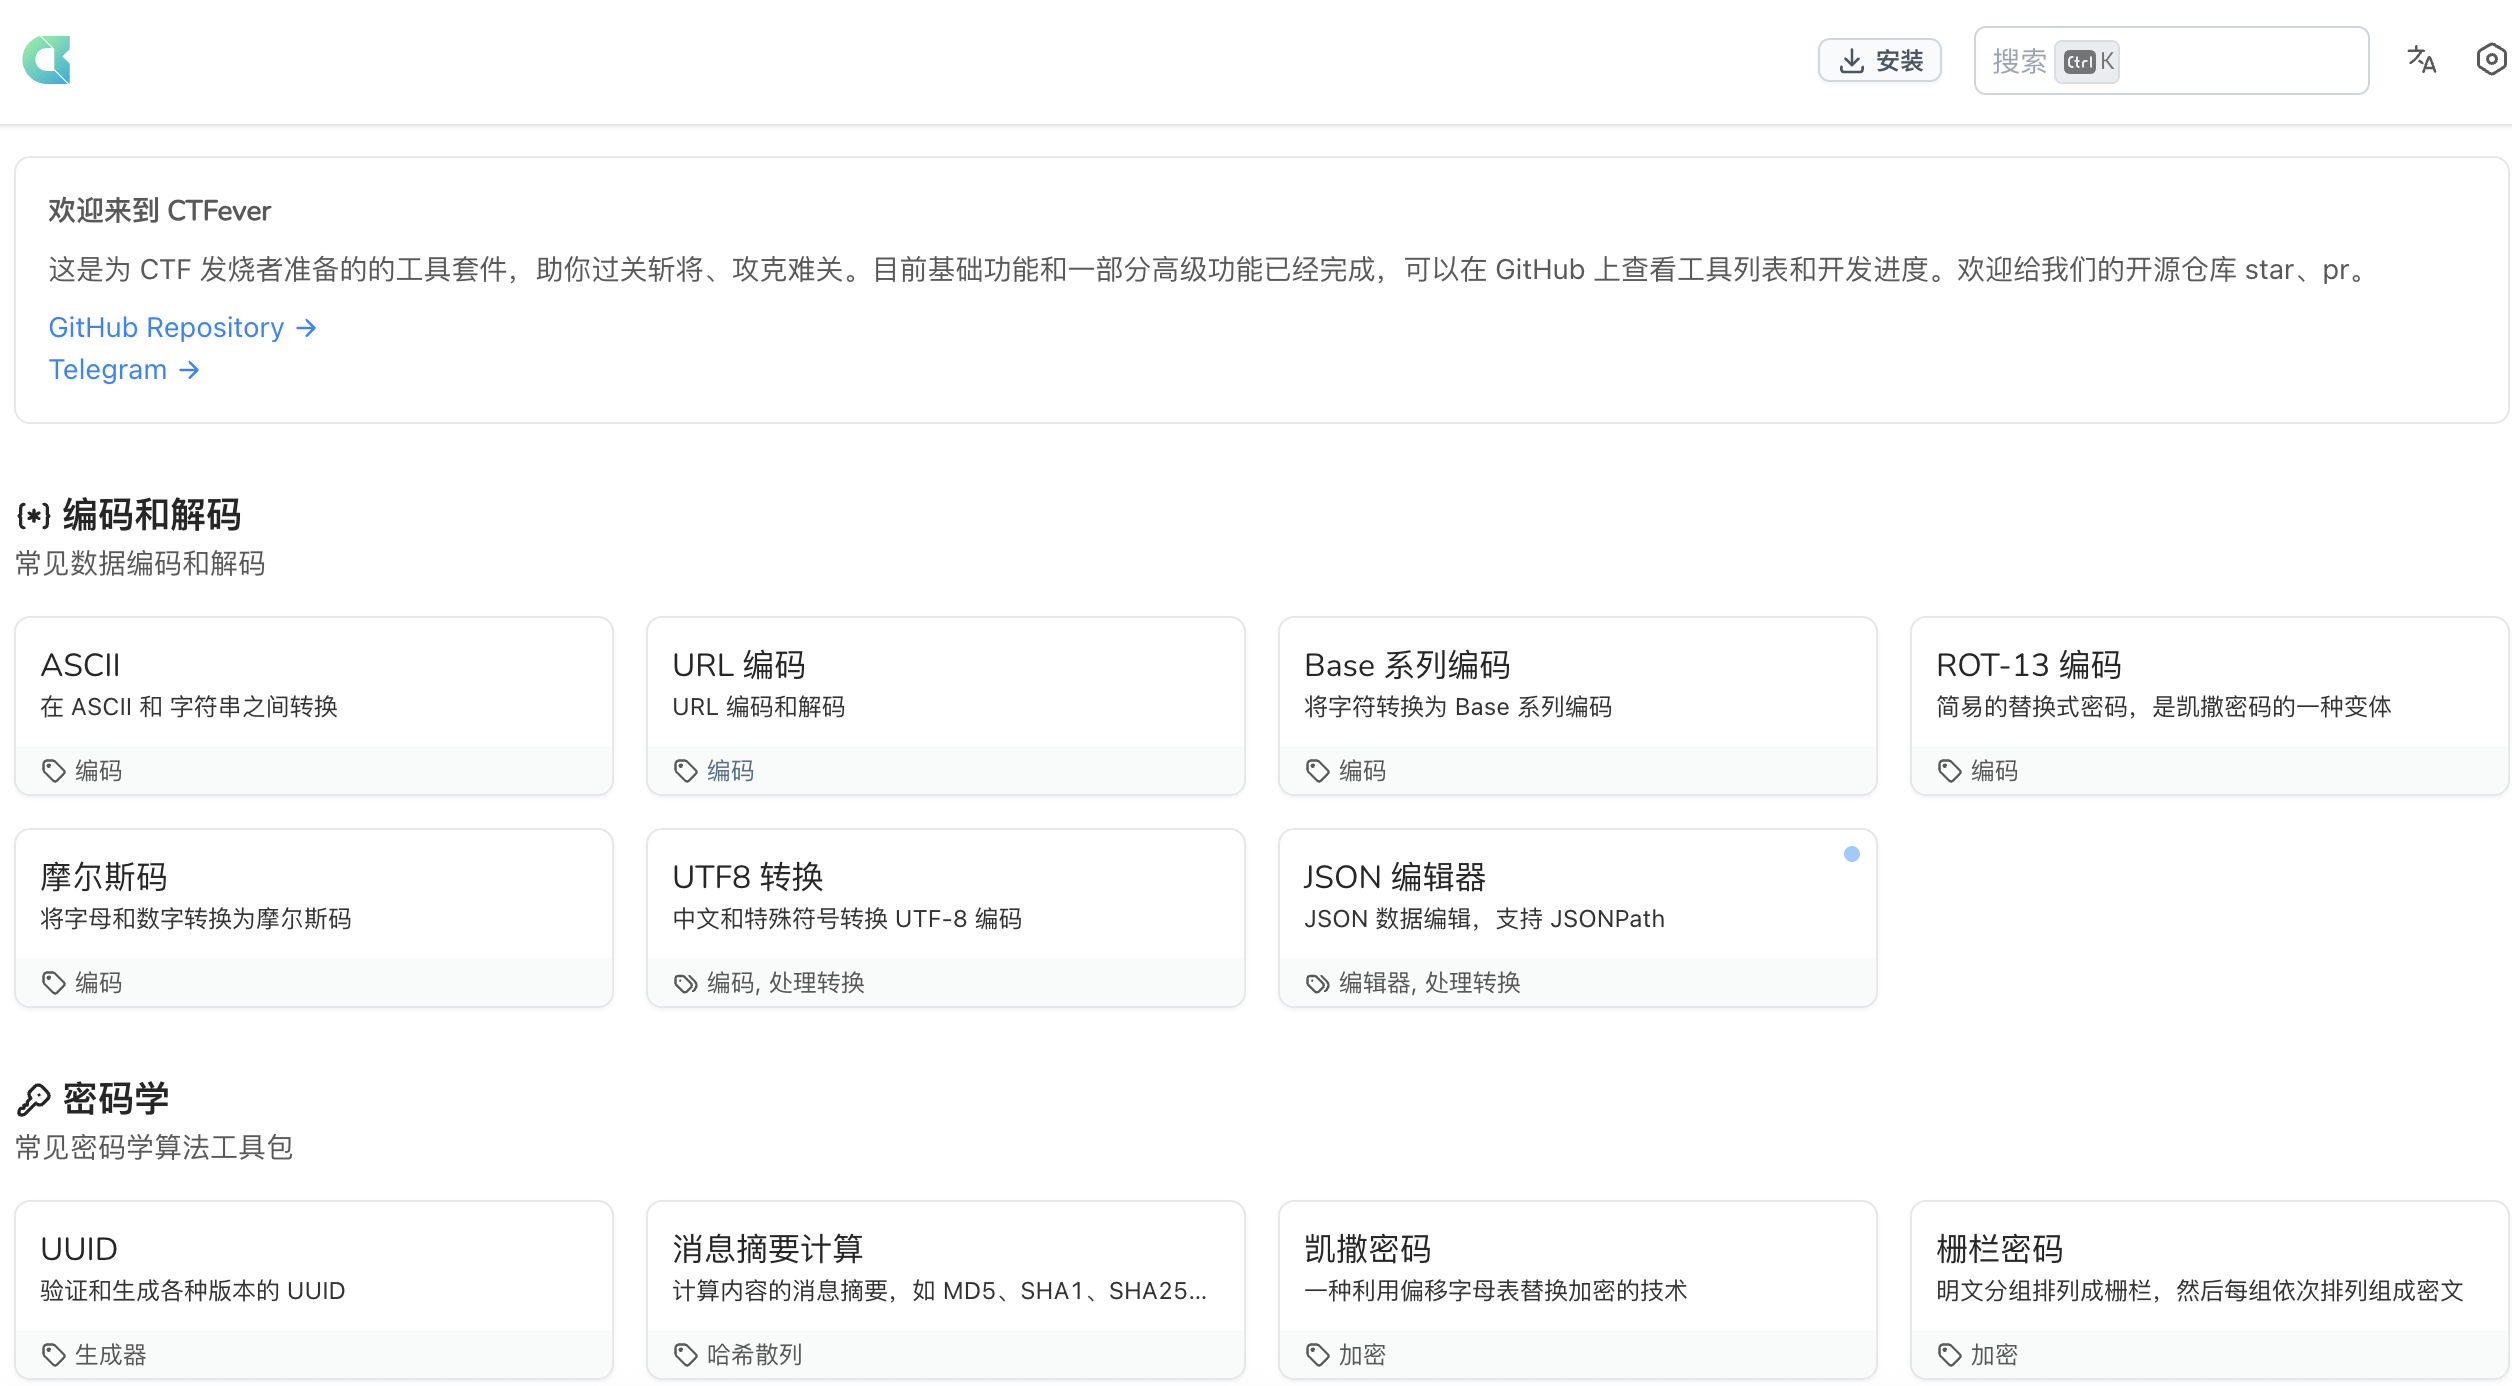Open the 栅栏密码 tool card
This screenshot has height=1386, width=2512.
click(2209, 1290)
